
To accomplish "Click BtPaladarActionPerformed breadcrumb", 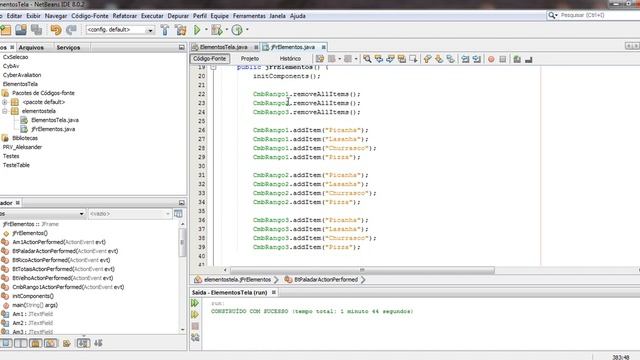I will [326, 280].
